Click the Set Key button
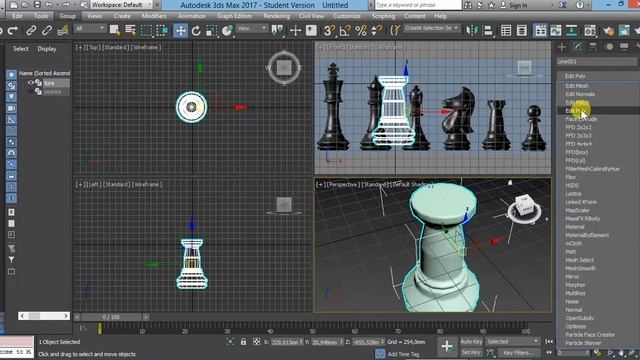This screenshot has height=360, width=640. click(471, 352)
